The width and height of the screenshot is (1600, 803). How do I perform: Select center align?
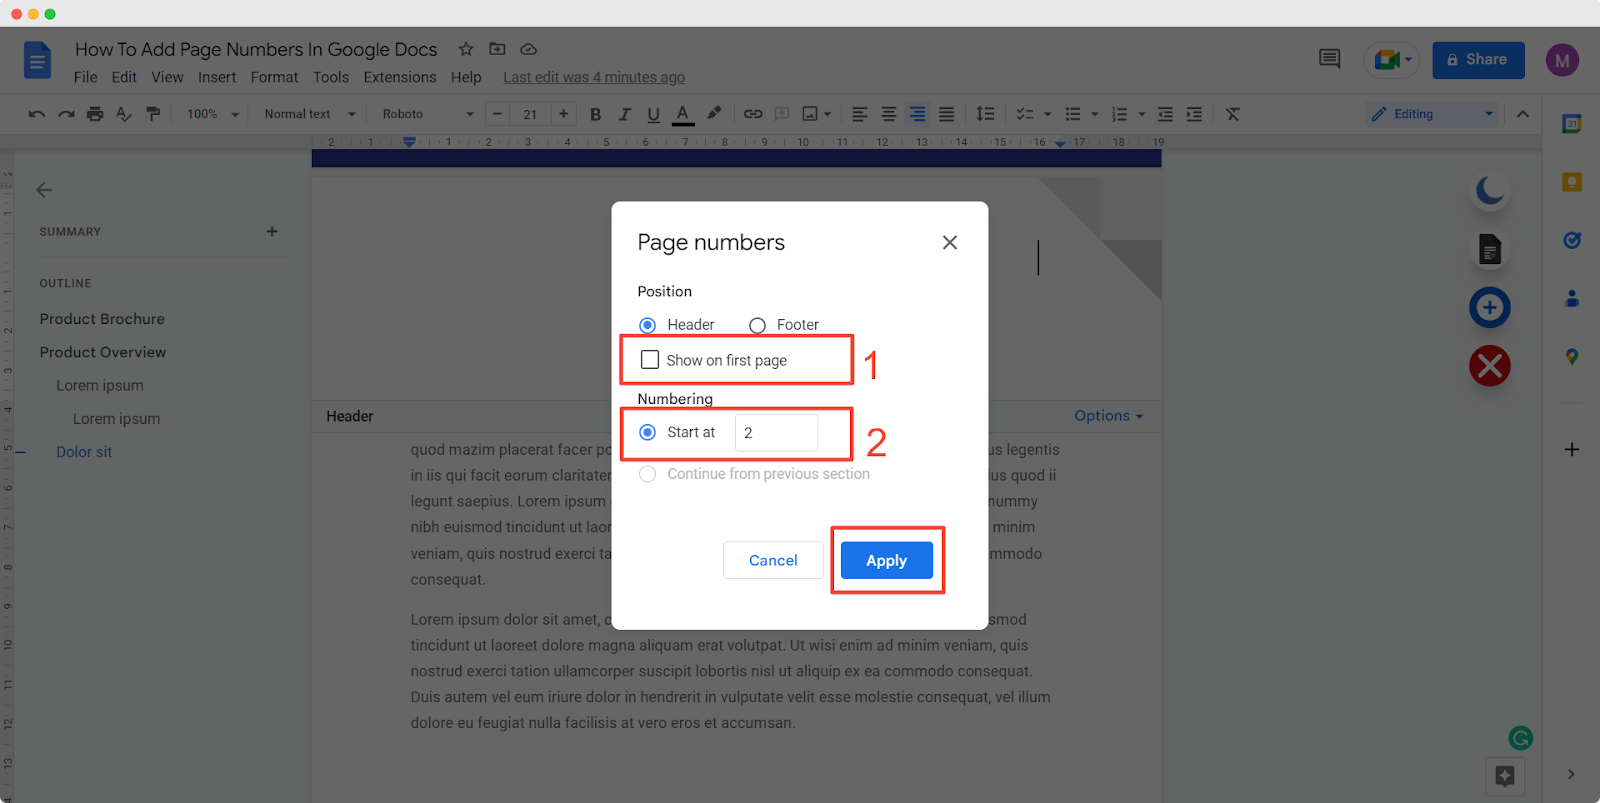click(888, 114)
